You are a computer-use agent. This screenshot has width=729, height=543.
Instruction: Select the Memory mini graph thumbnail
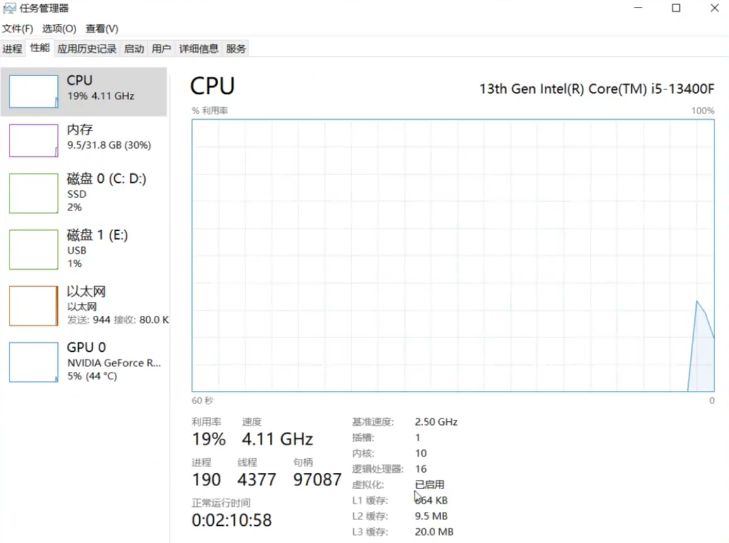[x=34, y=140]
